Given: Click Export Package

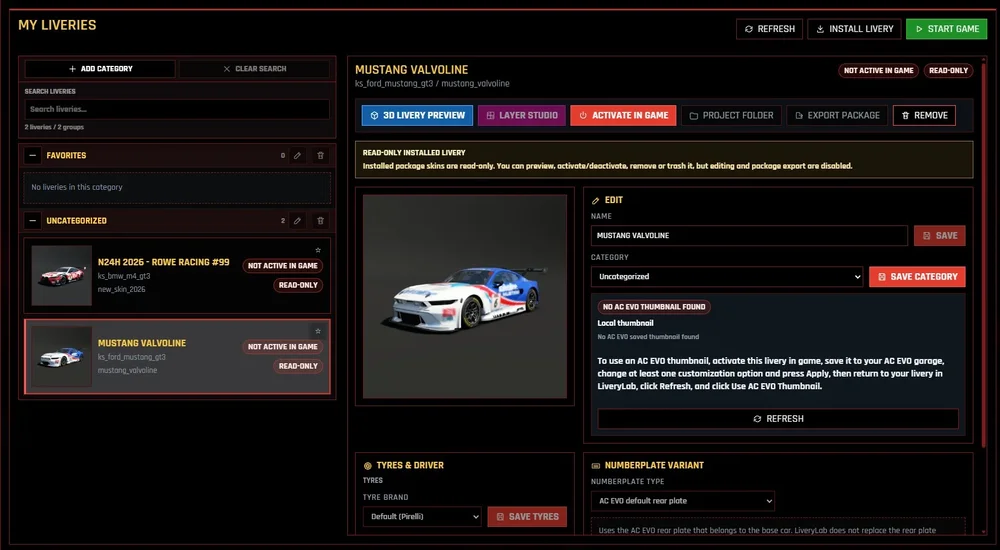Looking at the screenshot, I should (x=837, y=115).
